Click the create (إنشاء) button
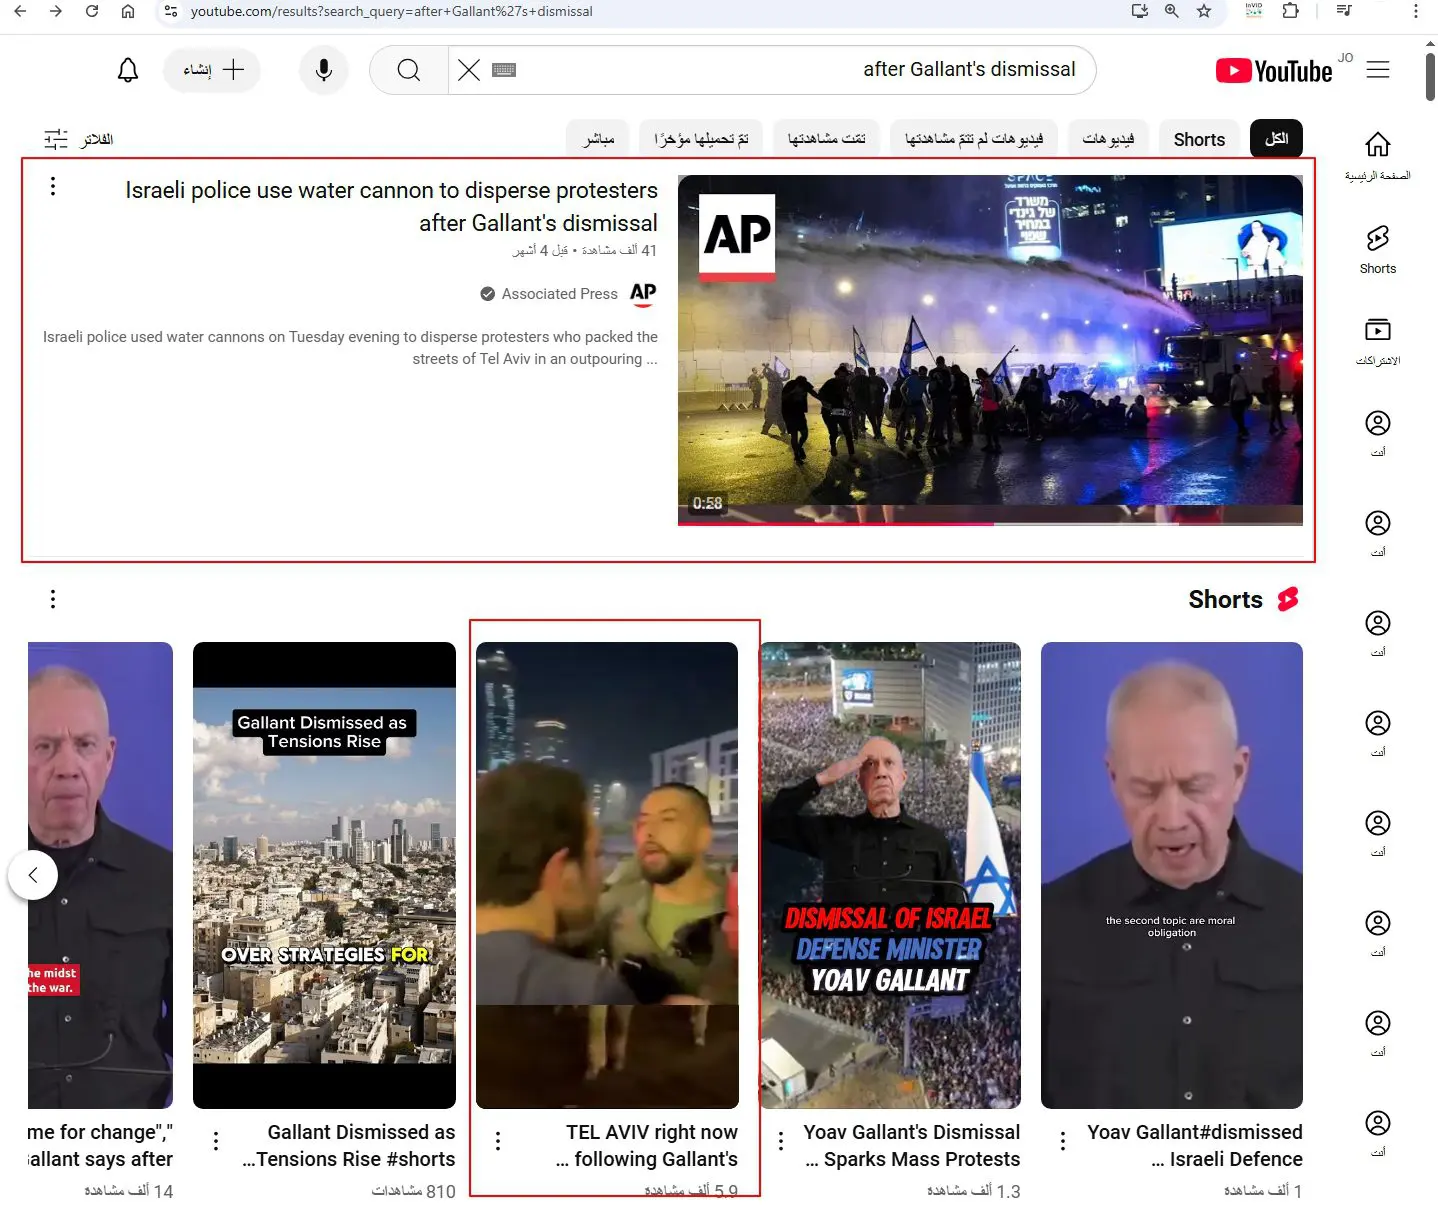This screenshot has width=1438, height=1205. (212, 70)
